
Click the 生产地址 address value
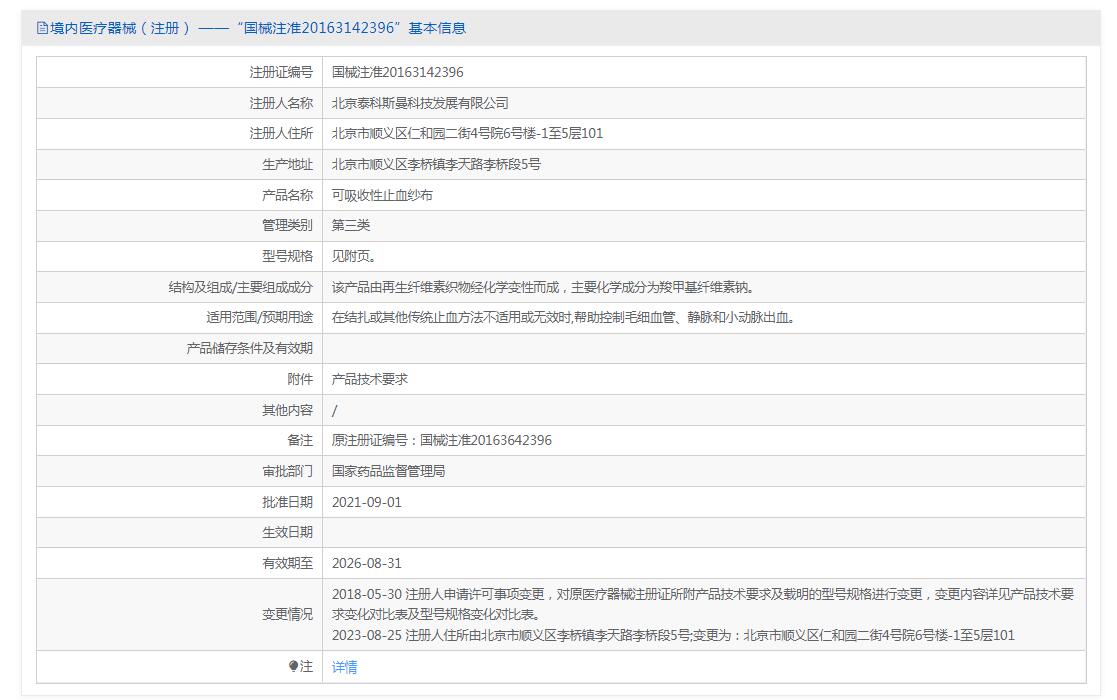436,164
